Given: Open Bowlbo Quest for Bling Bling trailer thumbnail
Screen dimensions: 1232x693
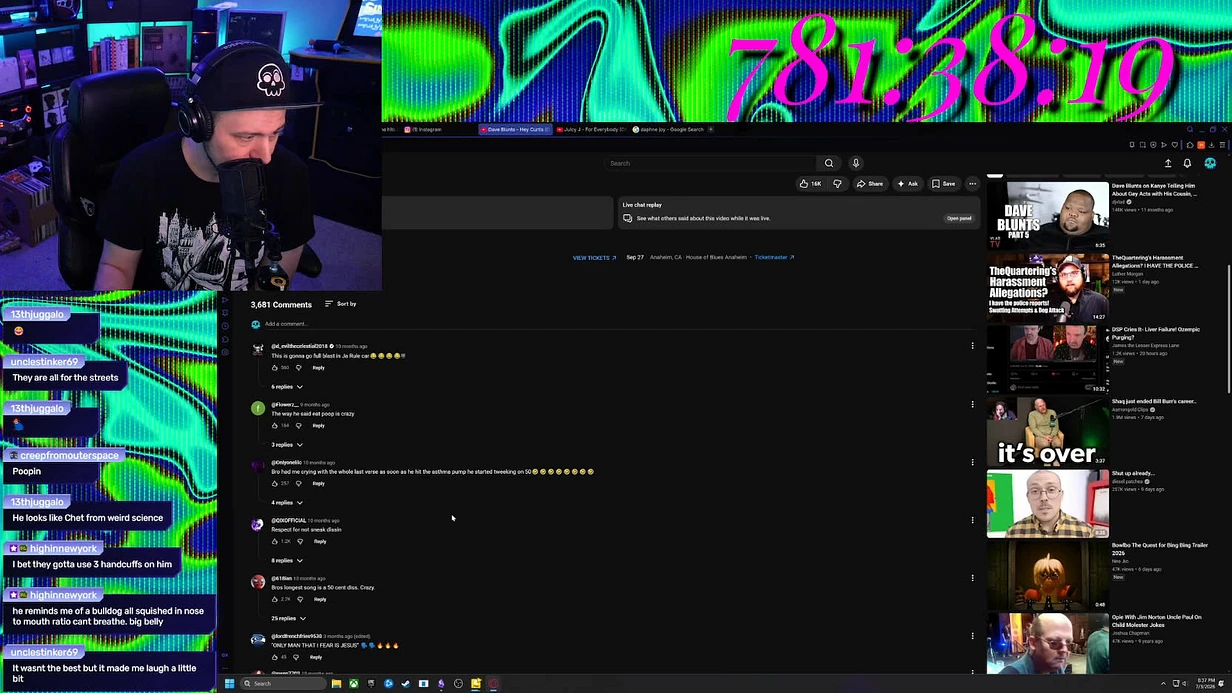Looking at the screenshot, I should point(1047,575).
